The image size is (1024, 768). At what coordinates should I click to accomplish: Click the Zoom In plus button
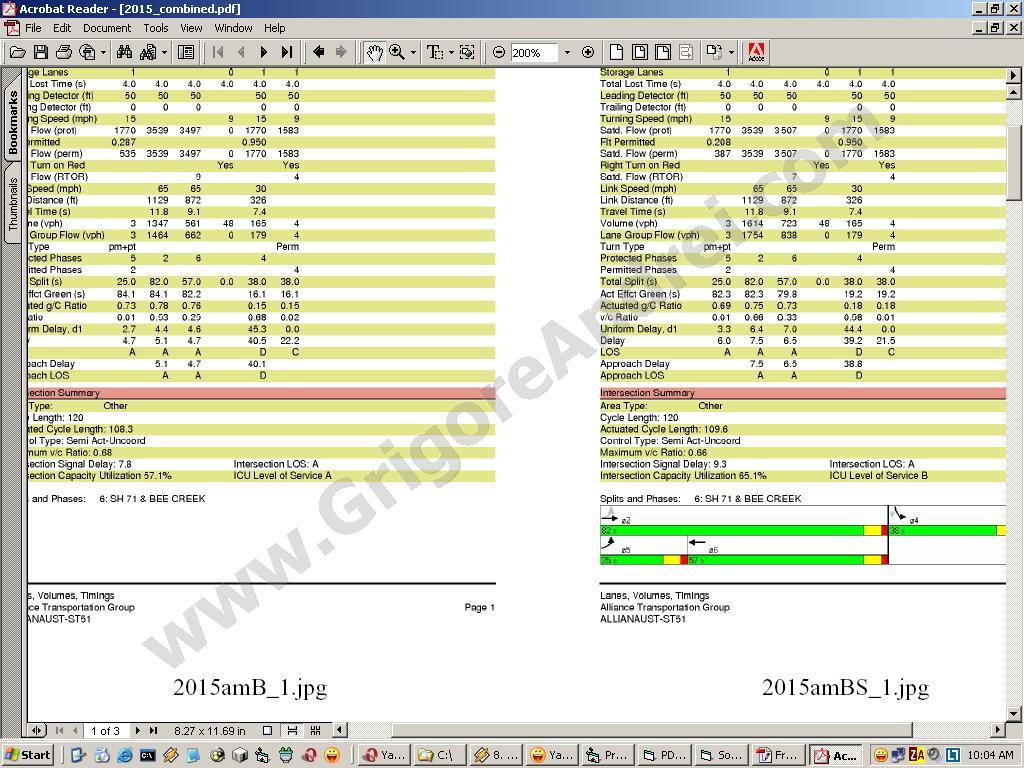[588, 52]
